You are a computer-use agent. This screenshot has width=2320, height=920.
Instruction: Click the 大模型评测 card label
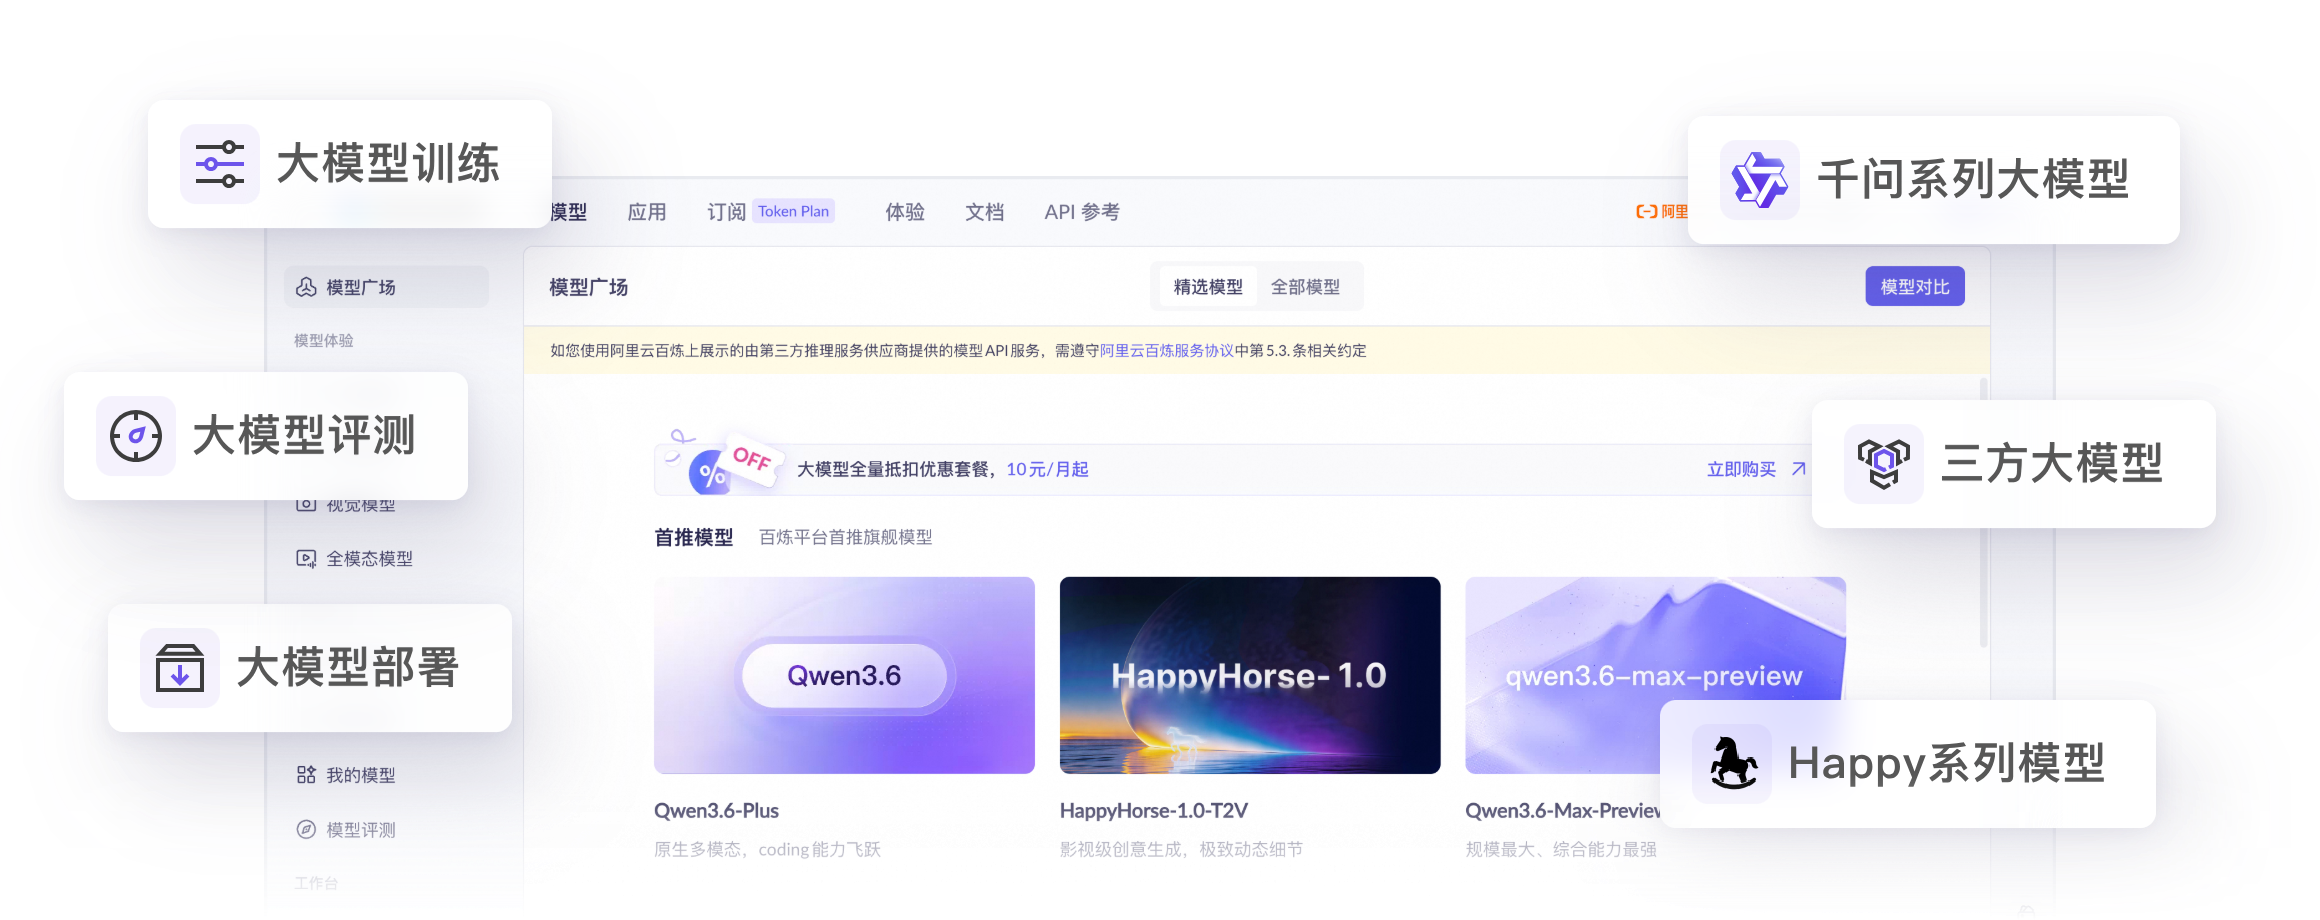[304, 436]
